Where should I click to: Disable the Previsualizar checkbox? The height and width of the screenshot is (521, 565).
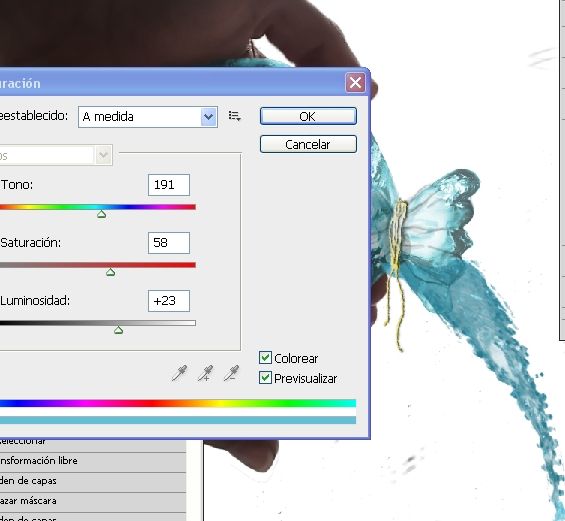tap(265, 378)
